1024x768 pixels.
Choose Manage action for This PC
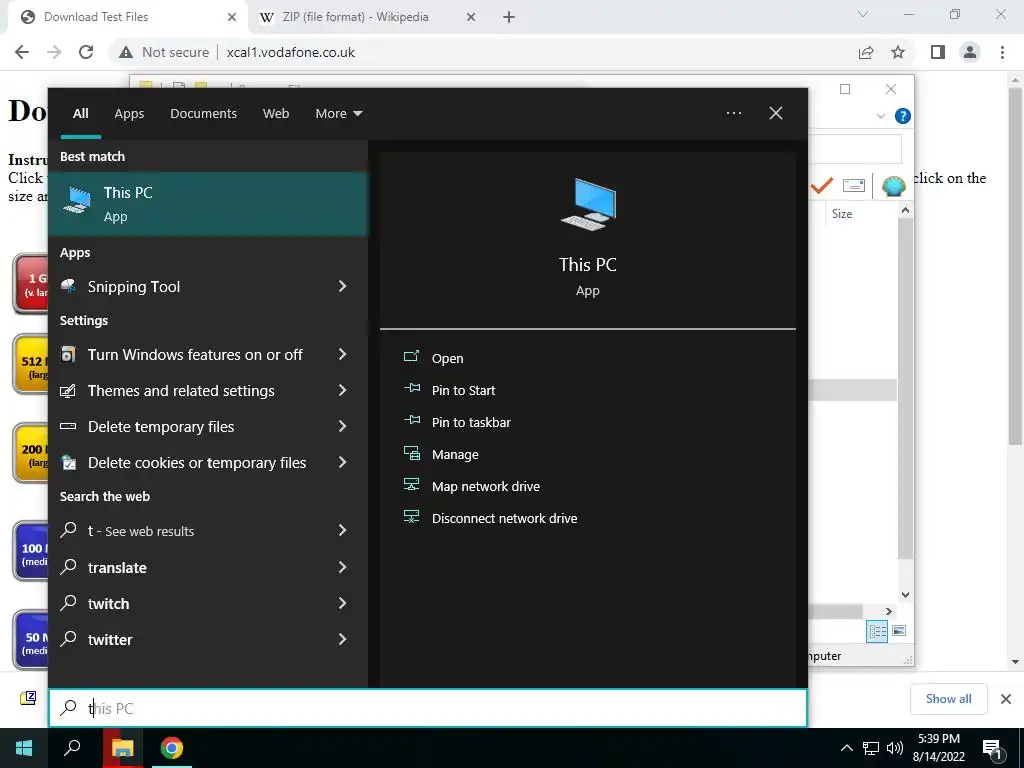pyautogui.click(x=455, y=454)
